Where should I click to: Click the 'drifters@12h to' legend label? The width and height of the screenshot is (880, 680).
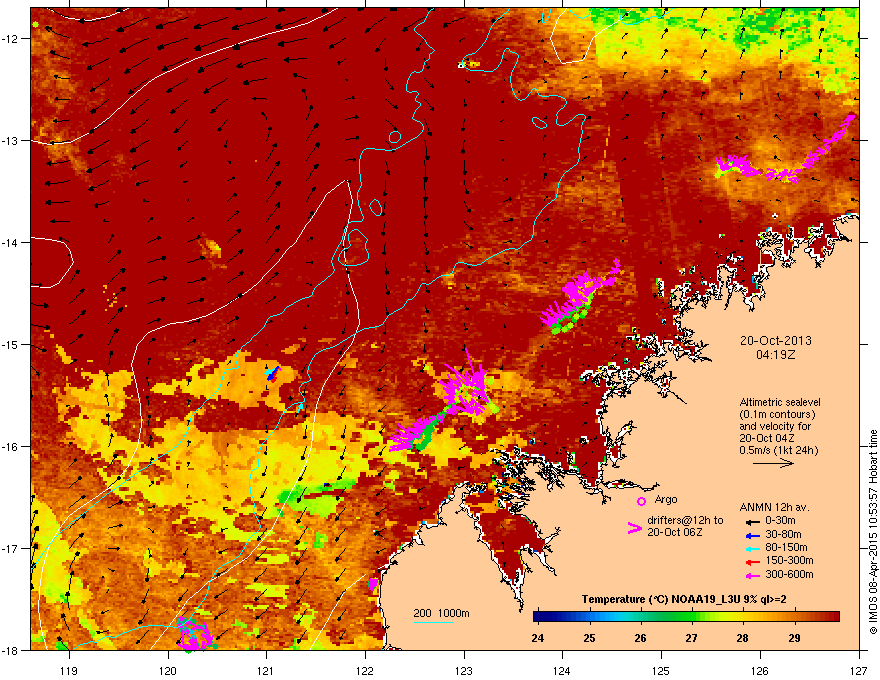(x=685, y=521)
